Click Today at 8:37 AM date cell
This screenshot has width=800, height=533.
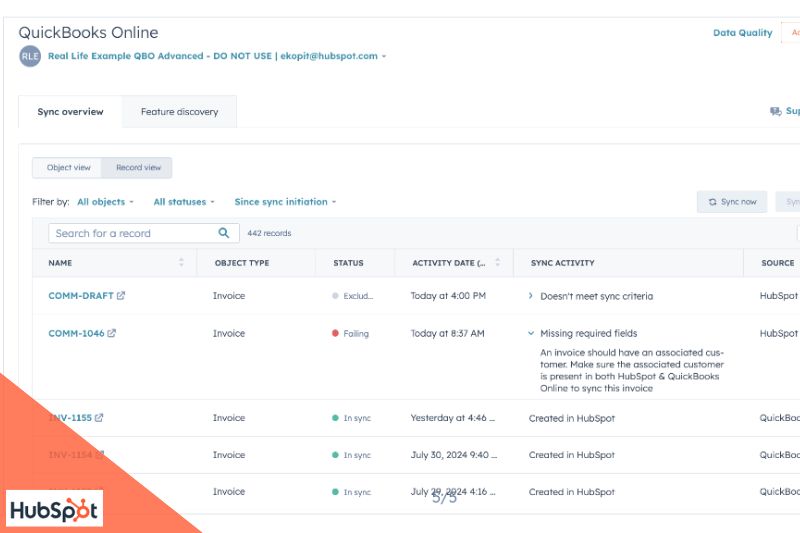pyautogui.click(x=447, y=334)
